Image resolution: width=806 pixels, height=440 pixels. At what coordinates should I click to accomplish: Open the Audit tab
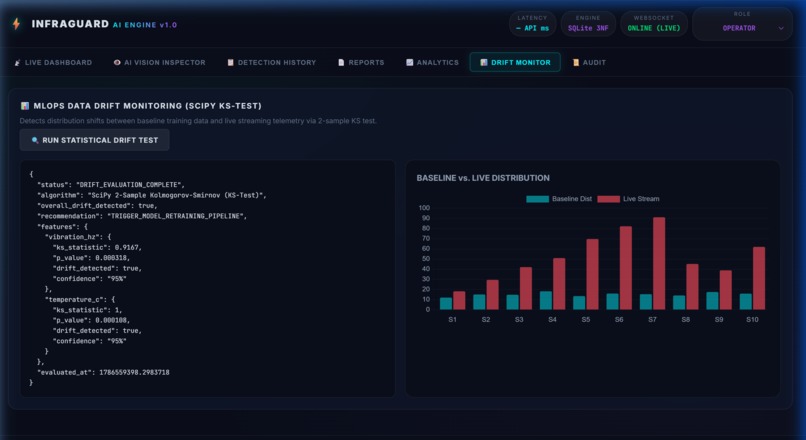coord(589,63)
